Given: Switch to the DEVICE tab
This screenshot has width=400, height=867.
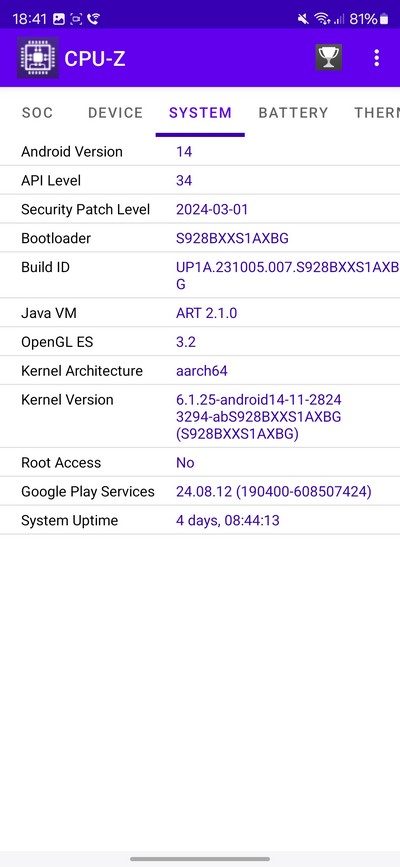Looking at the screenshot, I should point(115,113).
